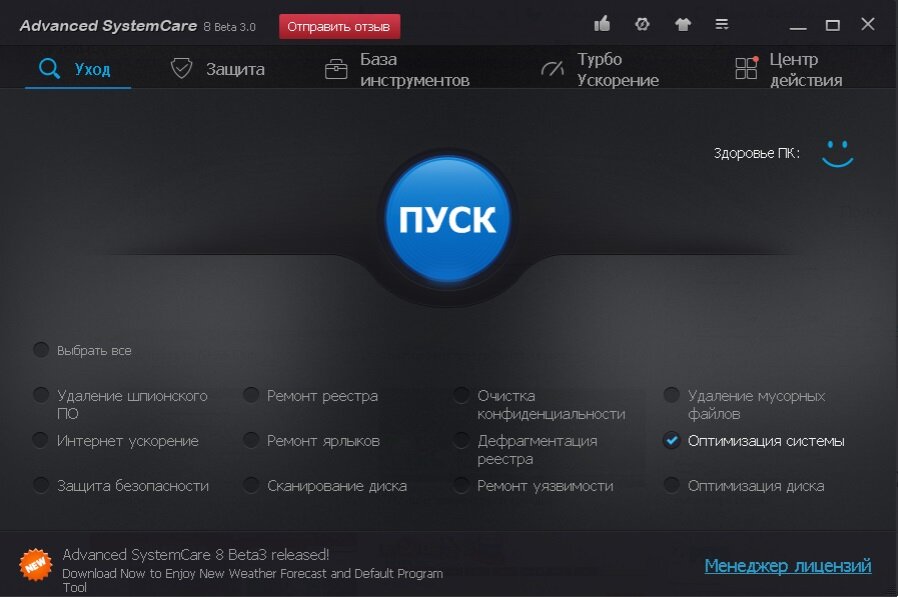
Task: Toggle the Выбрать все checkbox
Action: click(41, 349)
